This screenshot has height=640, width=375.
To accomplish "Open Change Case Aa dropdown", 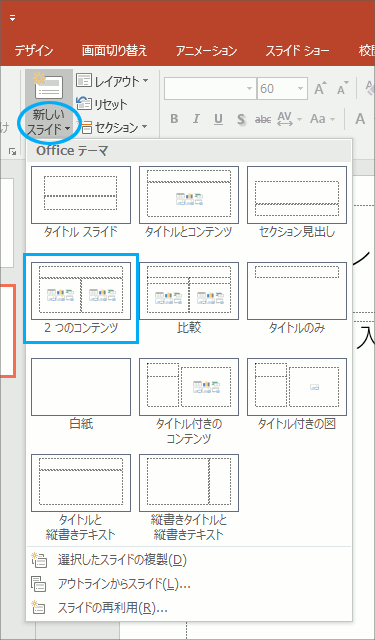I will (322, 119).
